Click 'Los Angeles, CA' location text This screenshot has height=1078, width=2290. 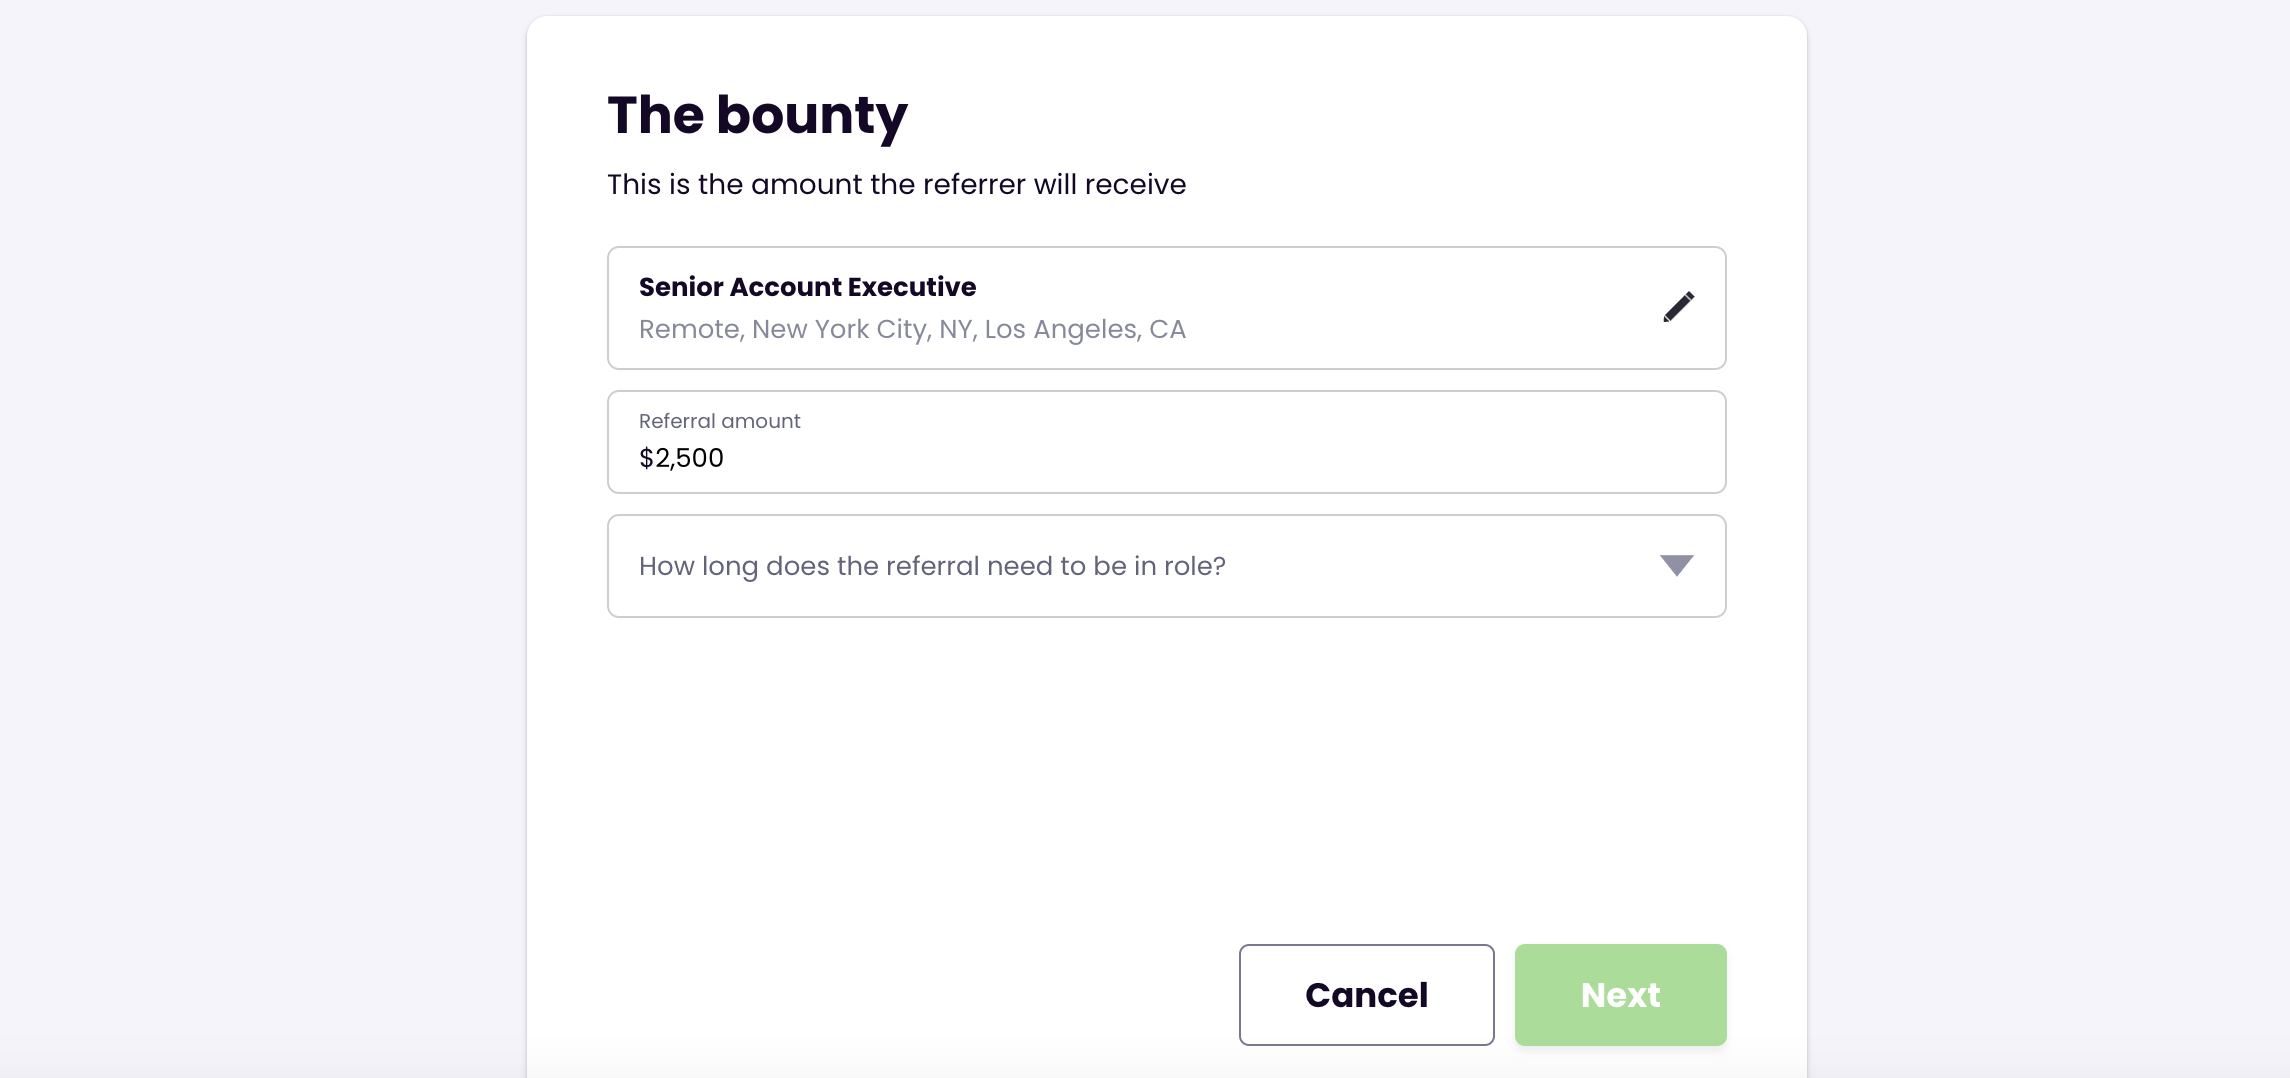click(1084, 329)
